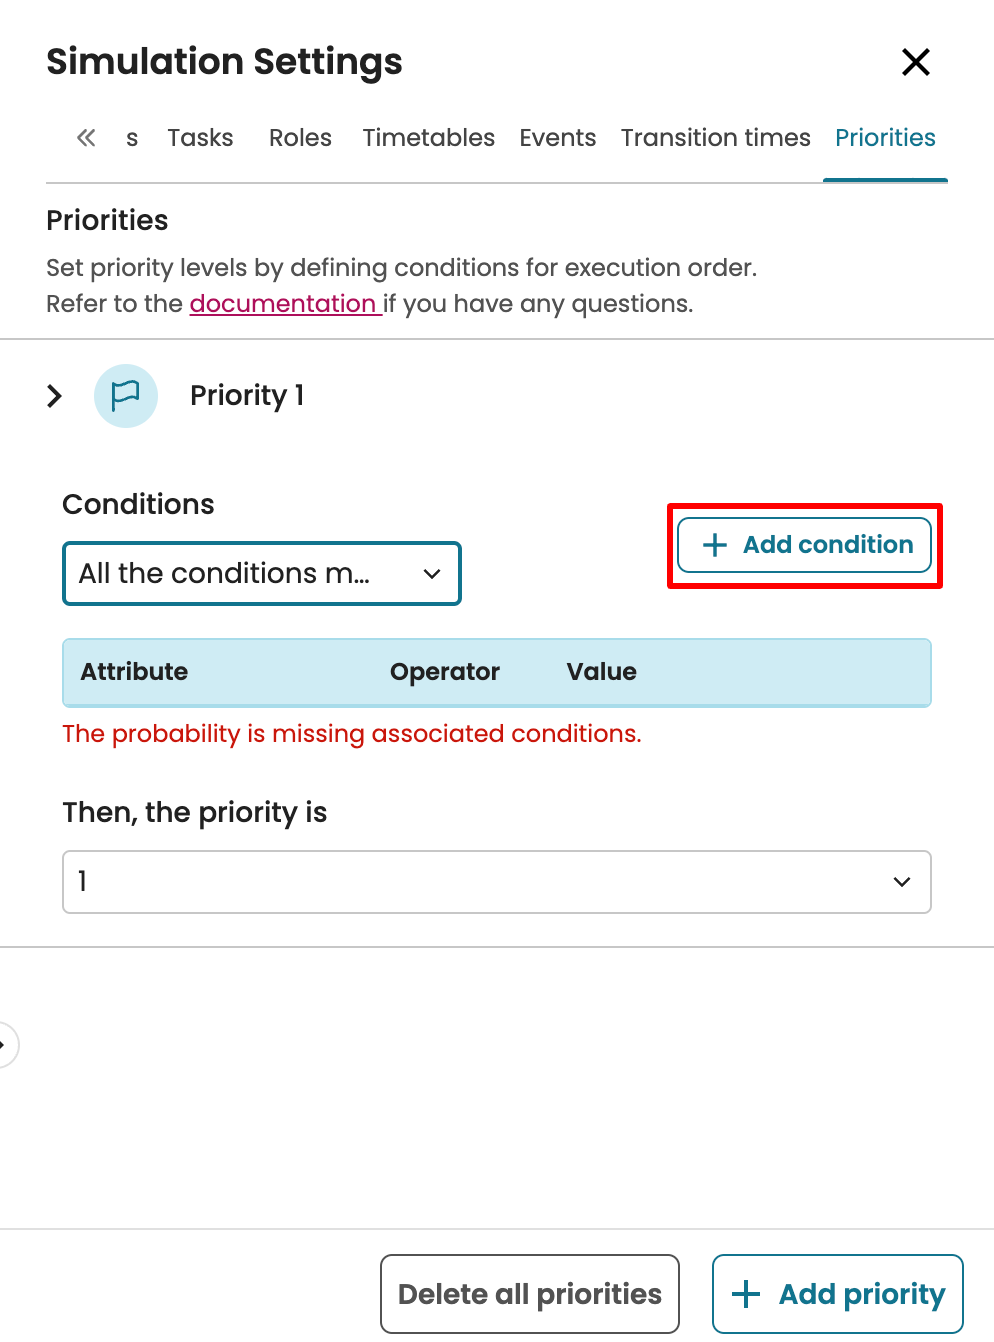Open the Transition times tab
This screenshot has height=1342, width=994.
(715, 138)
